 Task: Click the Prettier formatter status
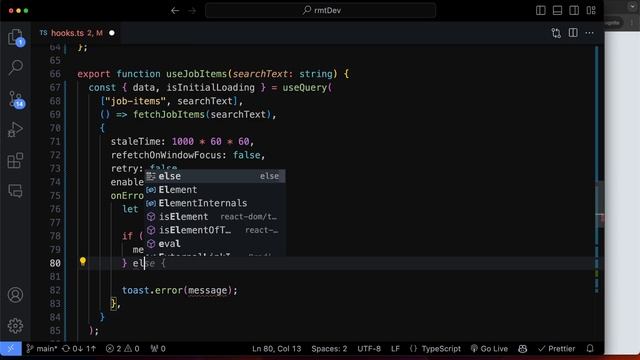coord(556,349)
